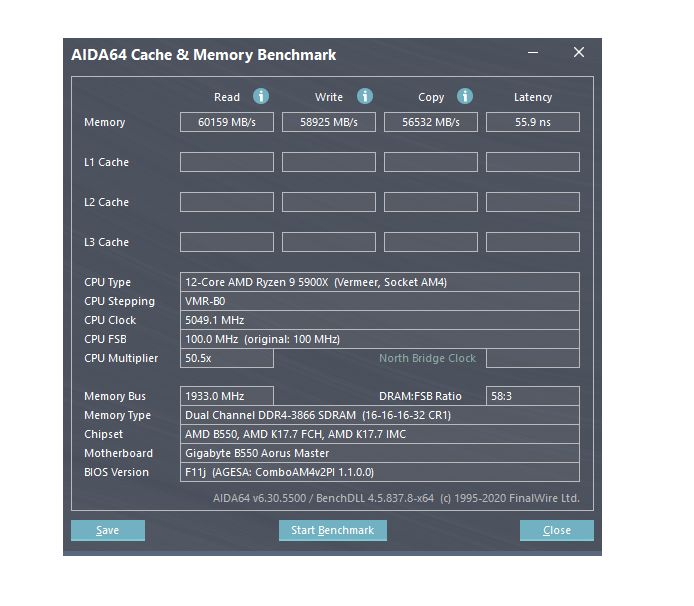The height and width of the screenshot is (606, 694).
Task: Click the Read column header
Action: tap(227, 97)
